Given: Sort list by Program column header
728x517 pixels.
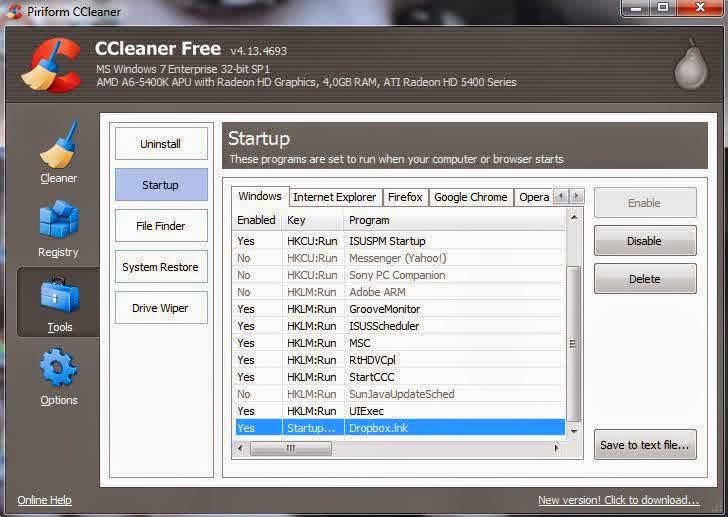Looking at the screenshot, I should [x=455, y=220].
